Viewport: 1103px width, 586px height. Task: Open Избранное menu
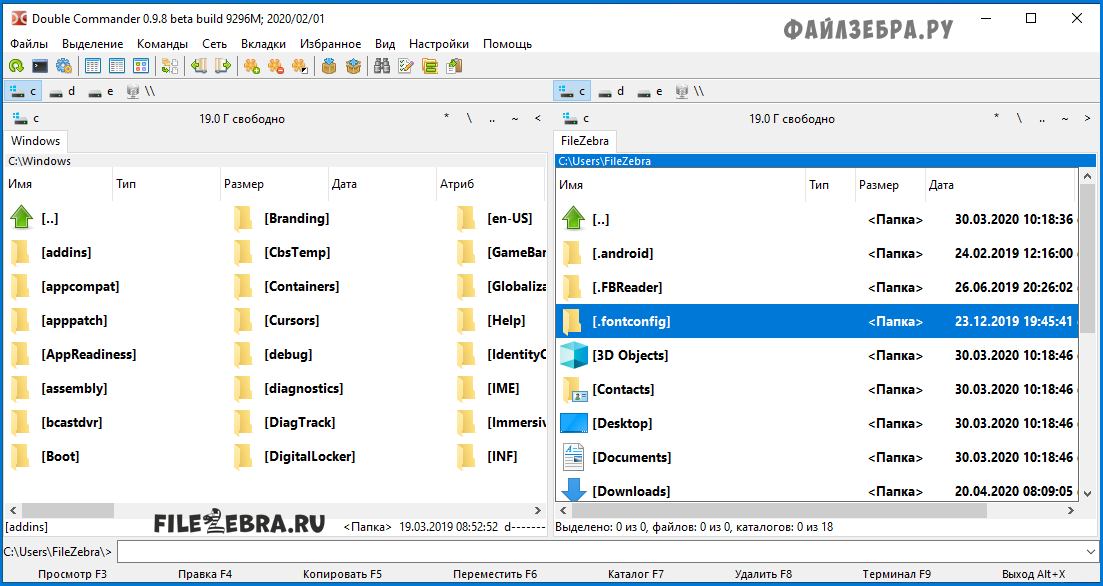tap(331, 44)
